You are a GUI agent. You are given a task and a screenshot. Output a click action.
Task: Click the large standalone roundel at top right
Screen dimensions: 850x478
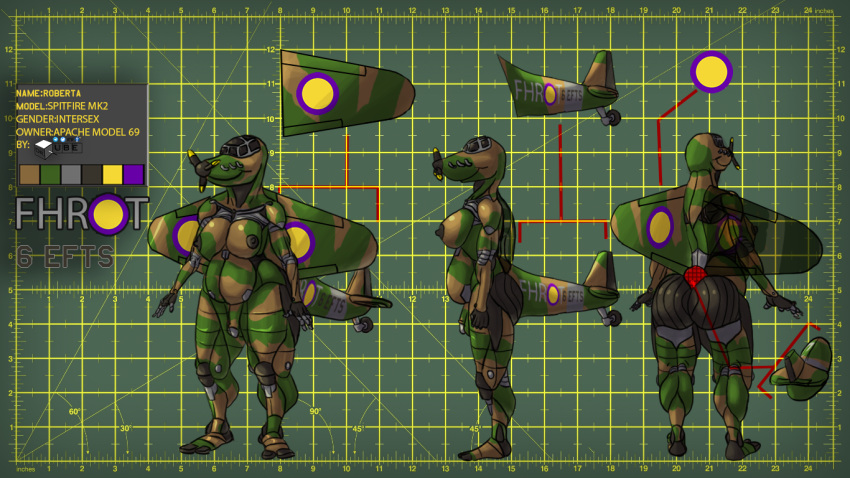pos(711,72)
